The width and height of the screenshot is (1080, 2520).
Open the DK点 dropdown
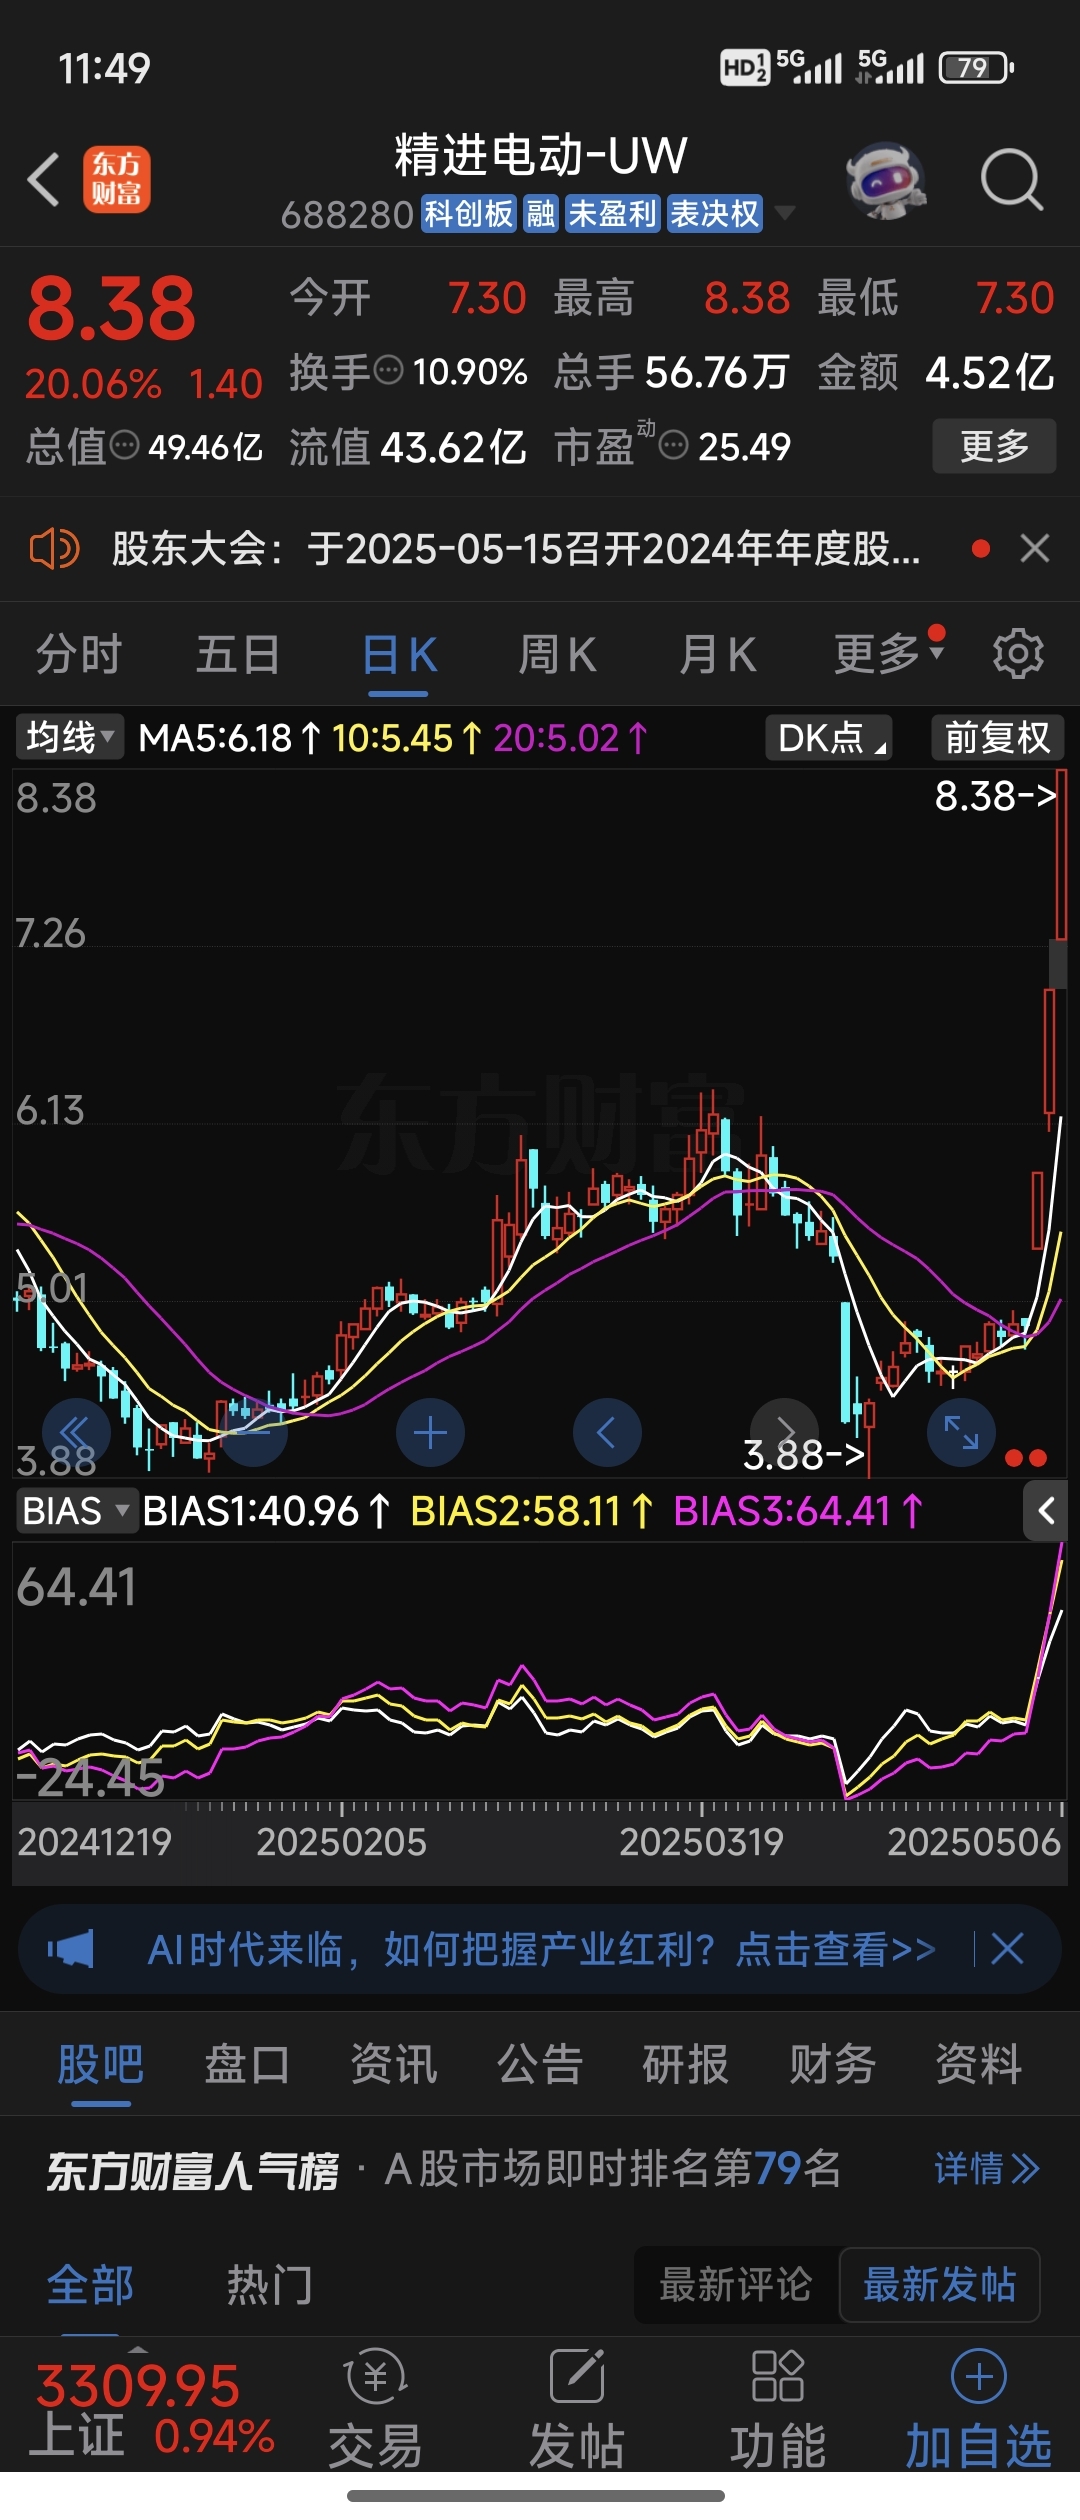tap(829, 738)
